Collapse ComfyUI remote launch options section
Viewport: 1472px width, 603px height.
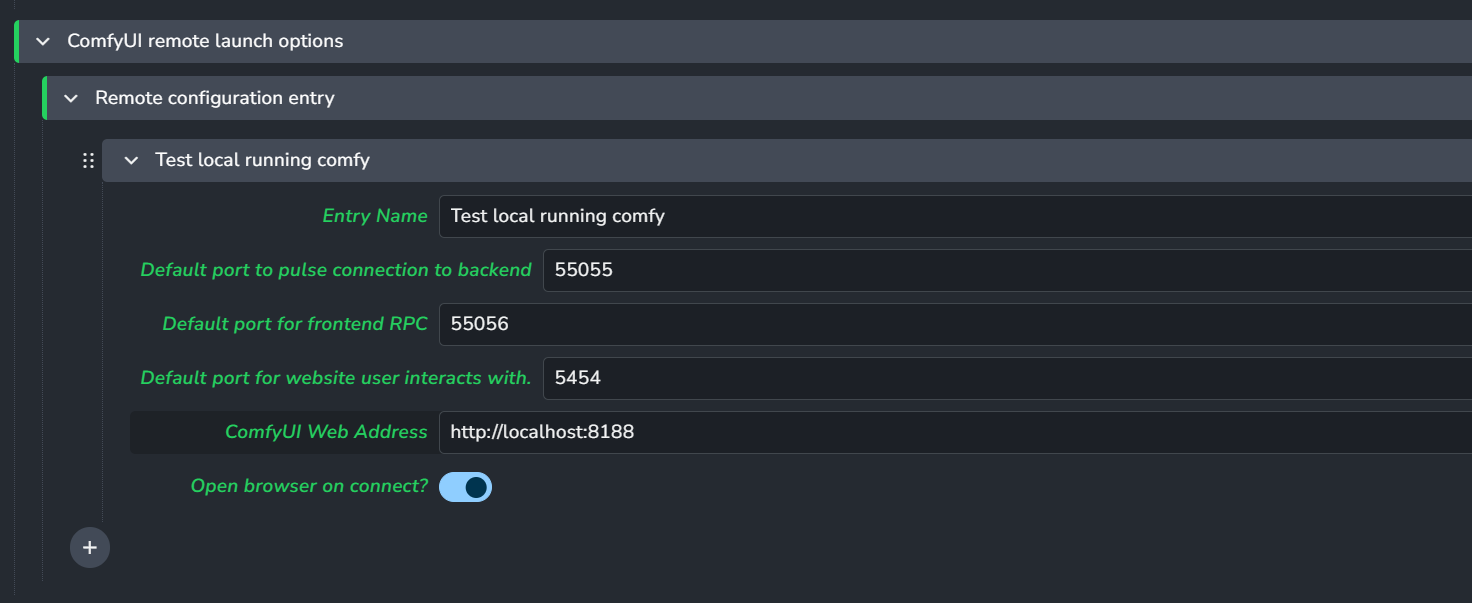(42, 41)
